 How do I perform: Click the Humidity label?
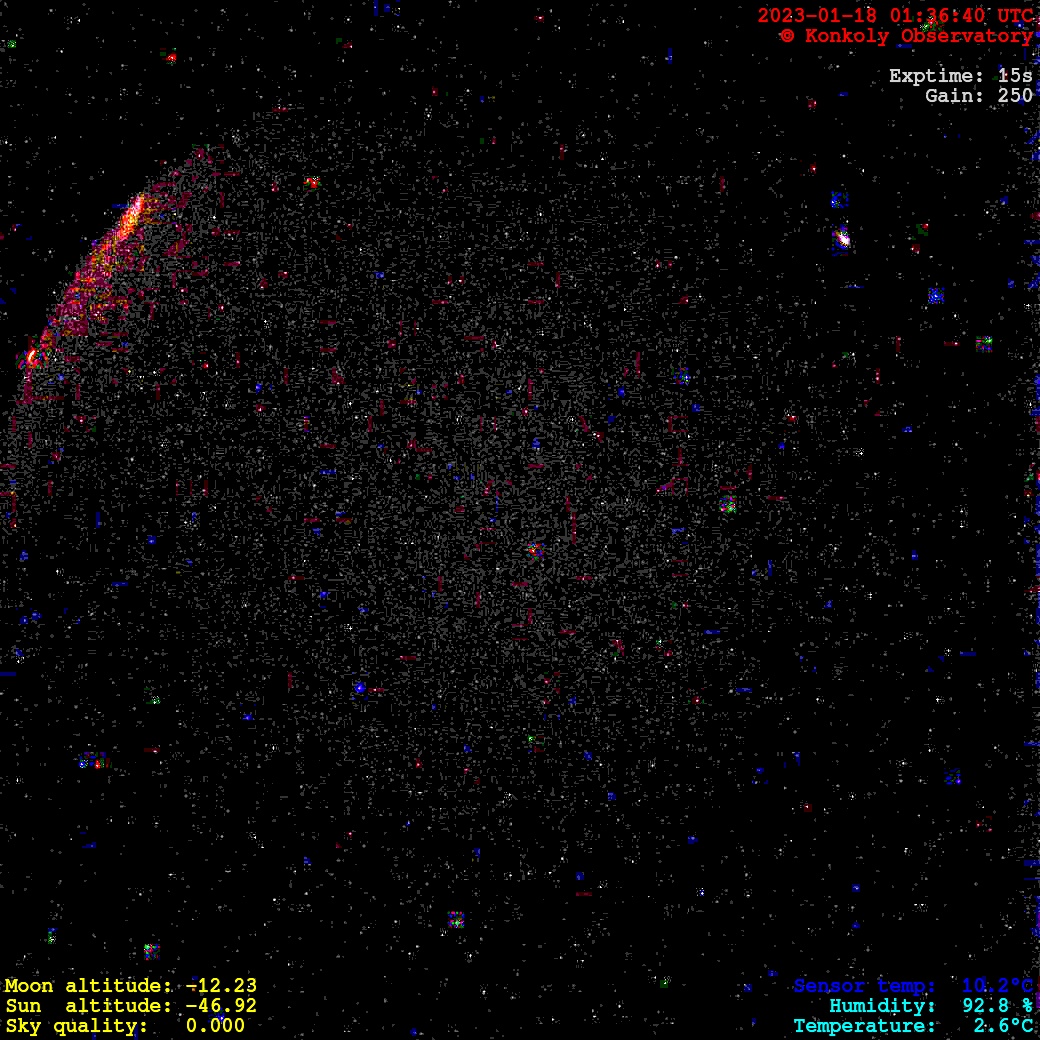point(882,1006)
